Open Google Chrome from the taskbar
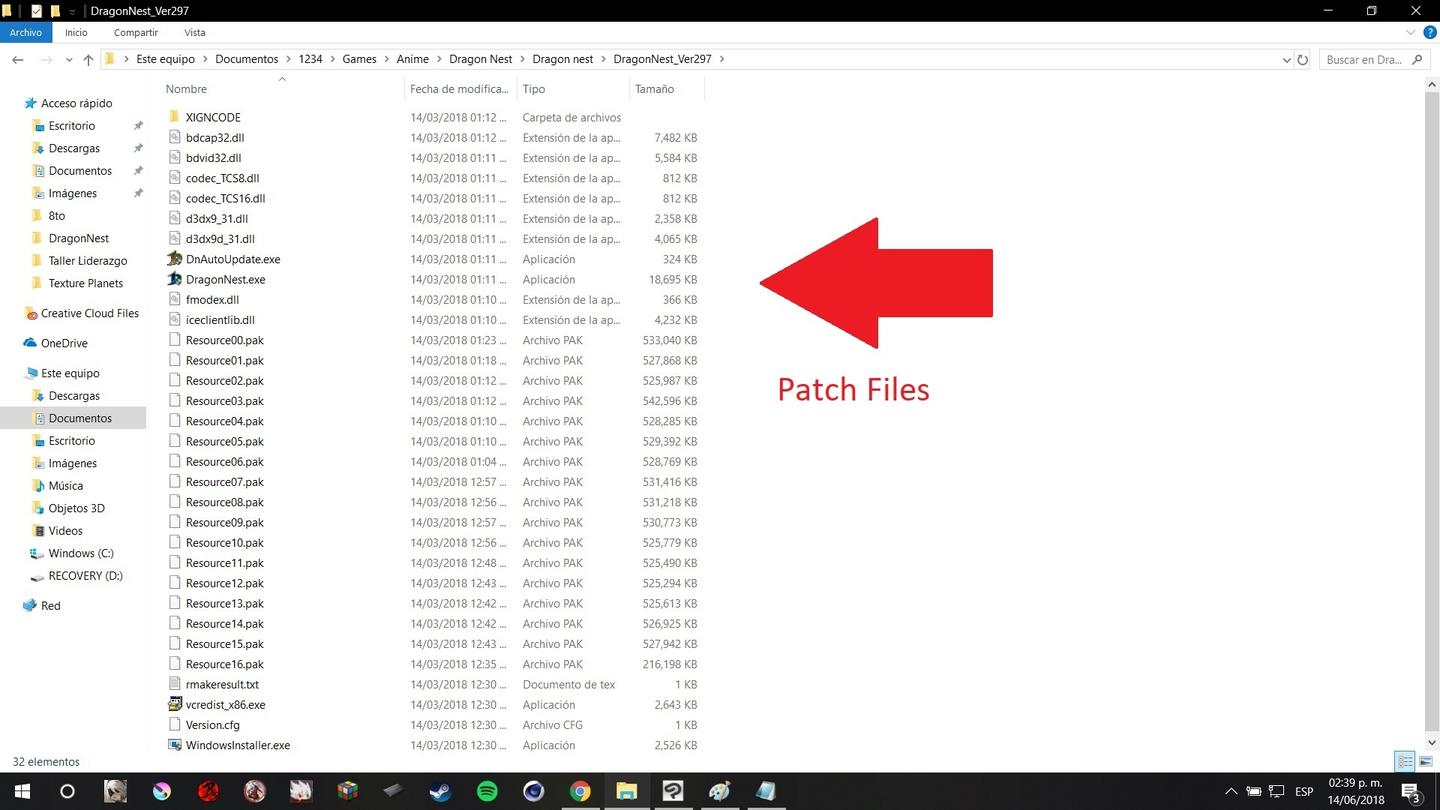 coord(580,791)
